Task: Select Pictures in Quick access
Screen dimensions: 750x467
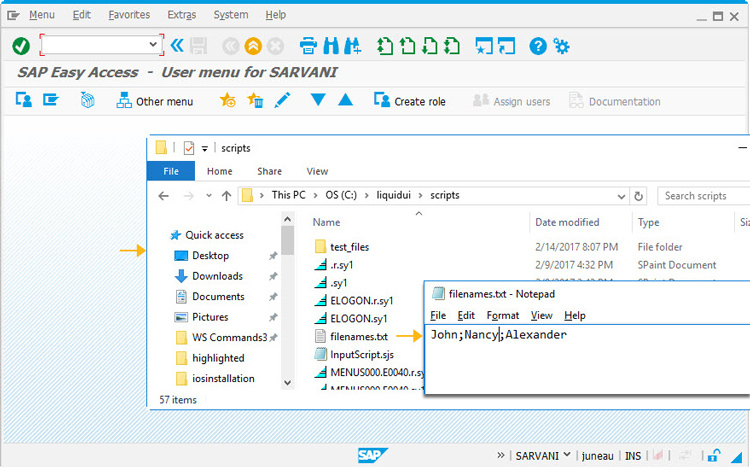Action: point(210,317)
